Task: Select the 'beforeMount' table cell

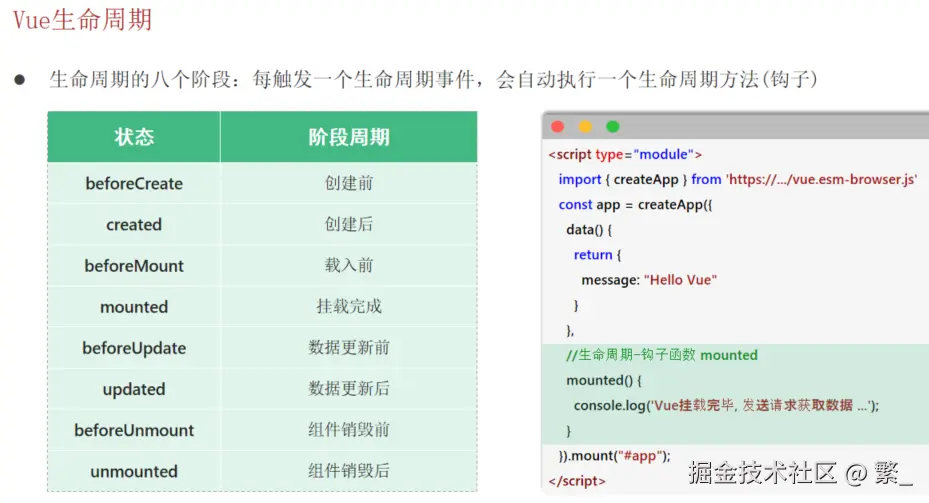Action: (x=134, y=265)
